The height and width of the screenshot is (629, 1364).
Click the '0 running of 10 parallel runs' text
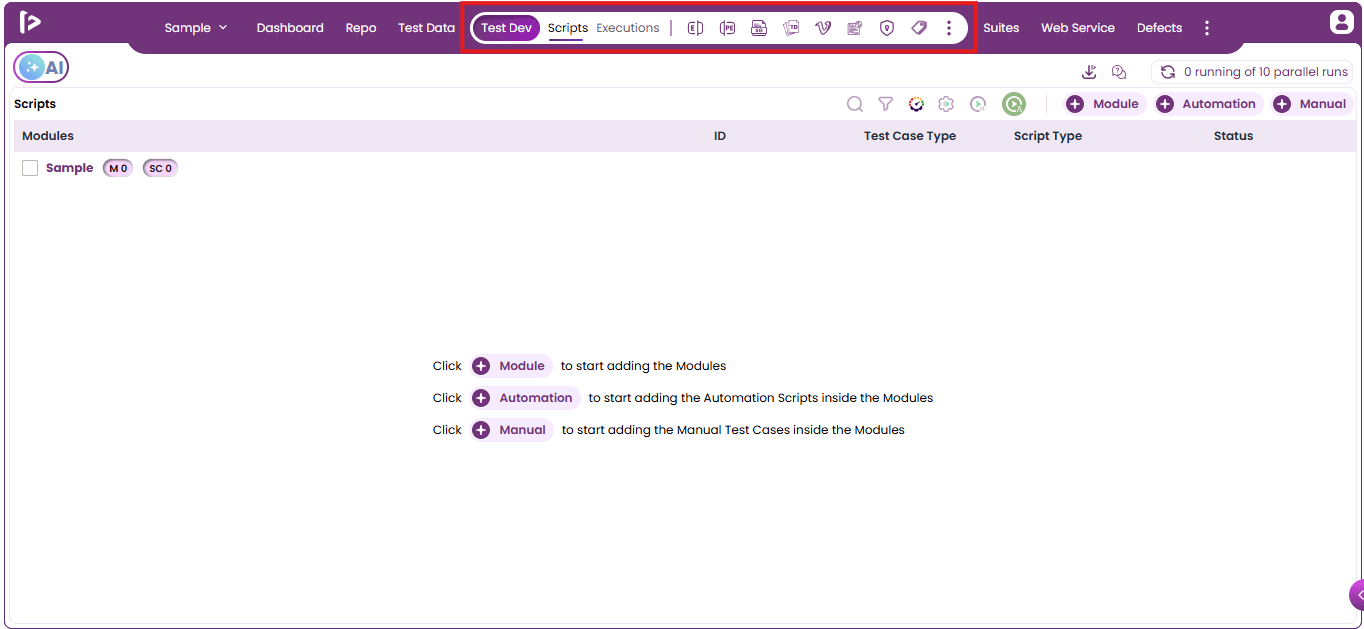click(x=1266, y=72)
